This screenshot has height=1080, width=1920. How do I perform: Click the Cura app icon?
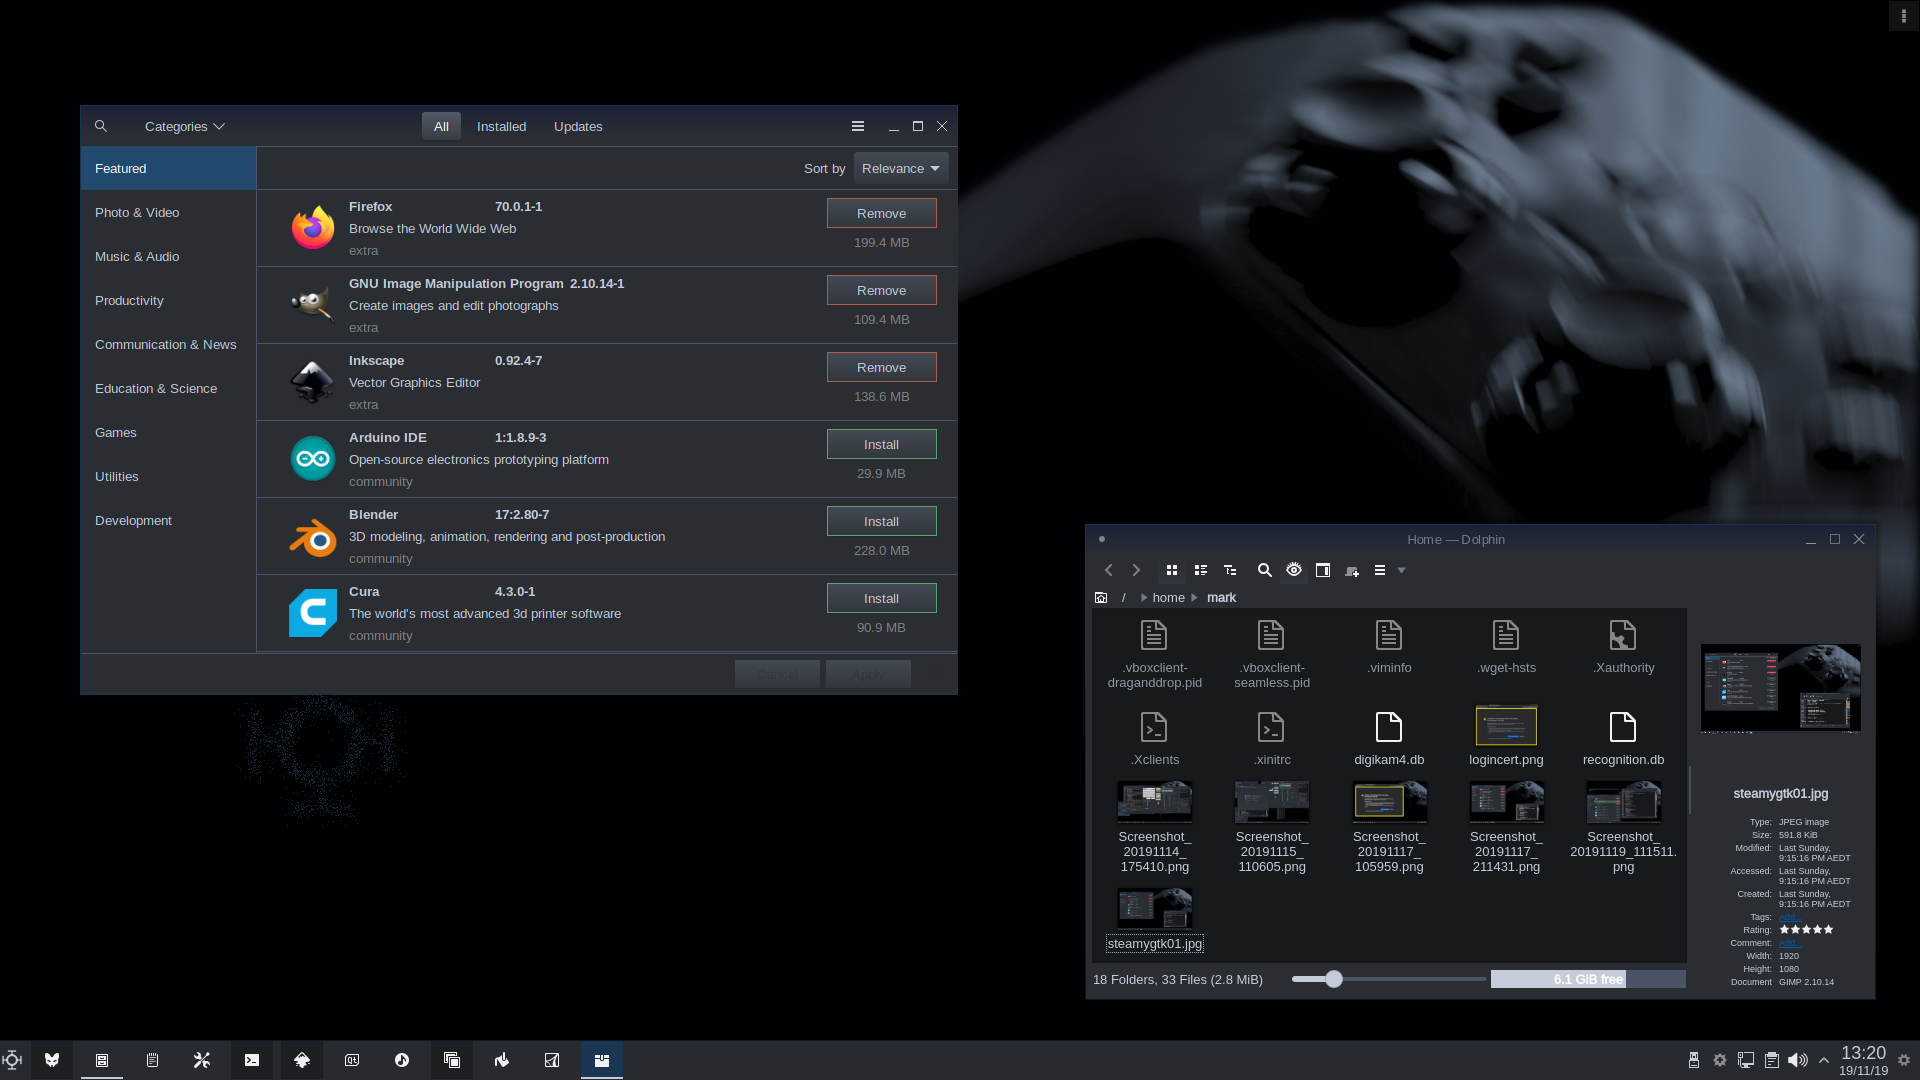pyautogui.click(x=313, y=613)
